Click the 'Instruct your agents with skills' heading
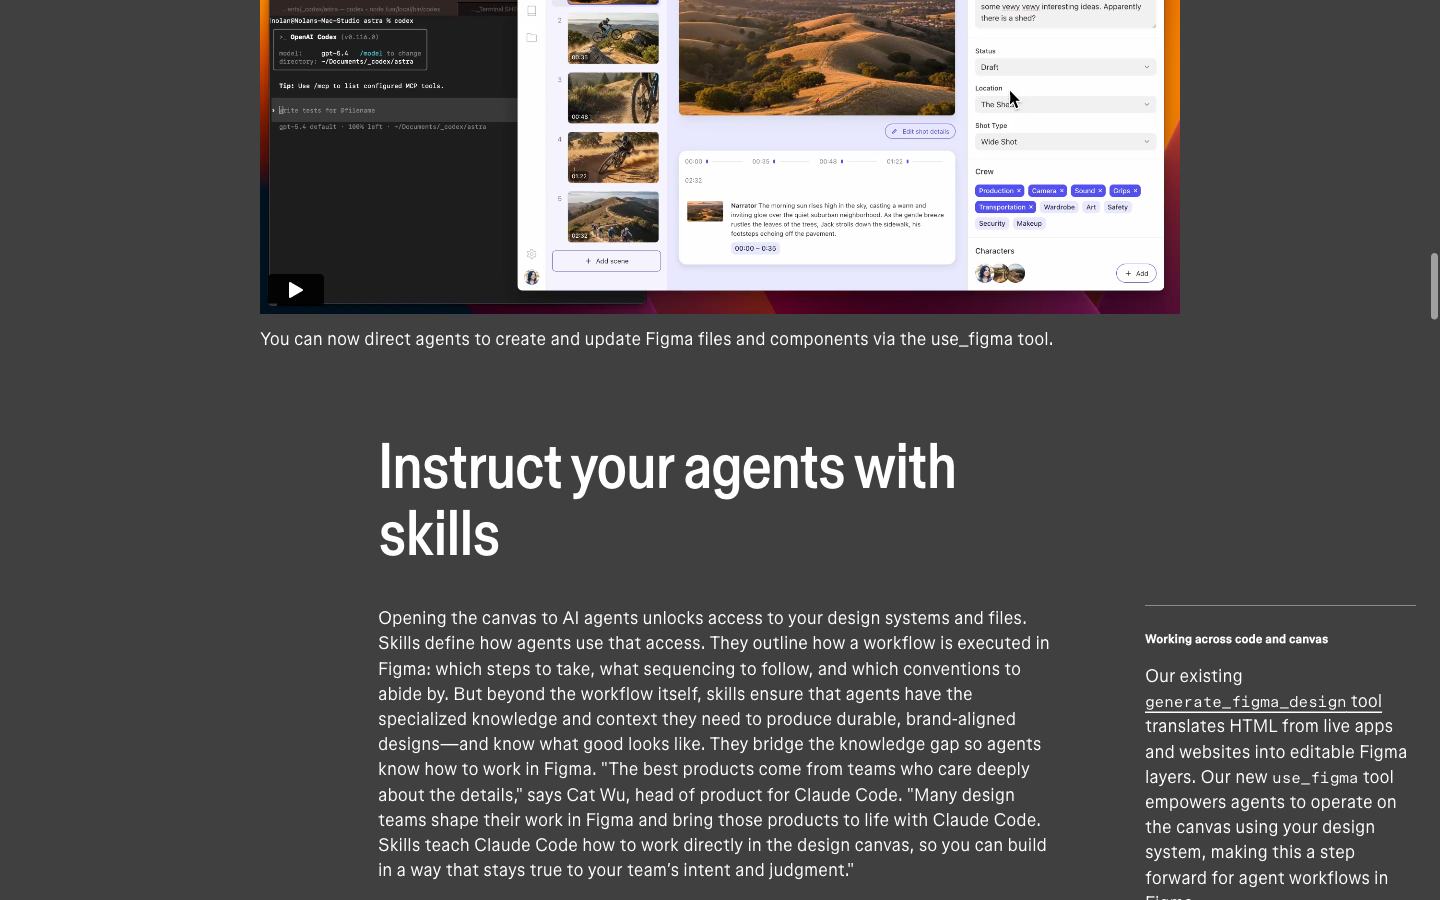The image size is (1440, 900). click(667, 500)
